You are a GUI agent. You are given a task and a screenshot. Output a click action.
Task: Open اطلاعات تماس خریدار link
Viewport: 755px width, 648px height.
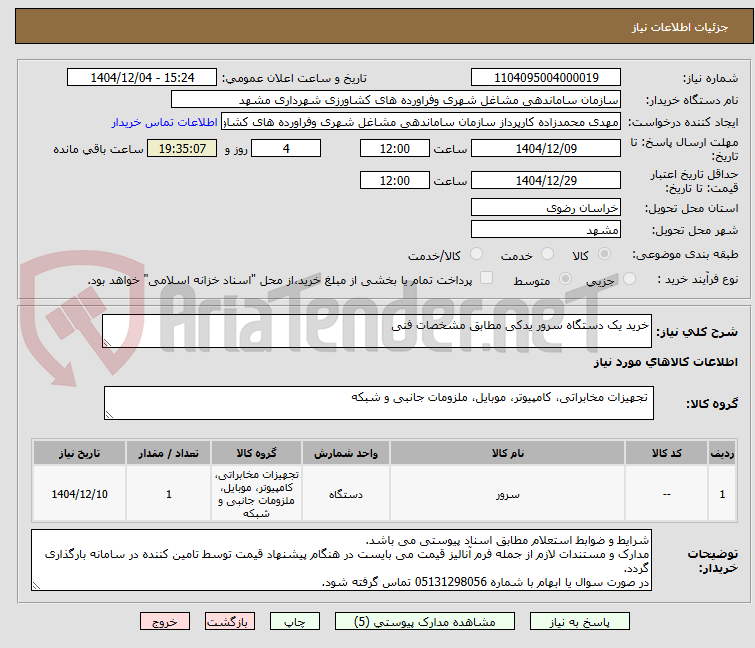click(x=165, y=122)
